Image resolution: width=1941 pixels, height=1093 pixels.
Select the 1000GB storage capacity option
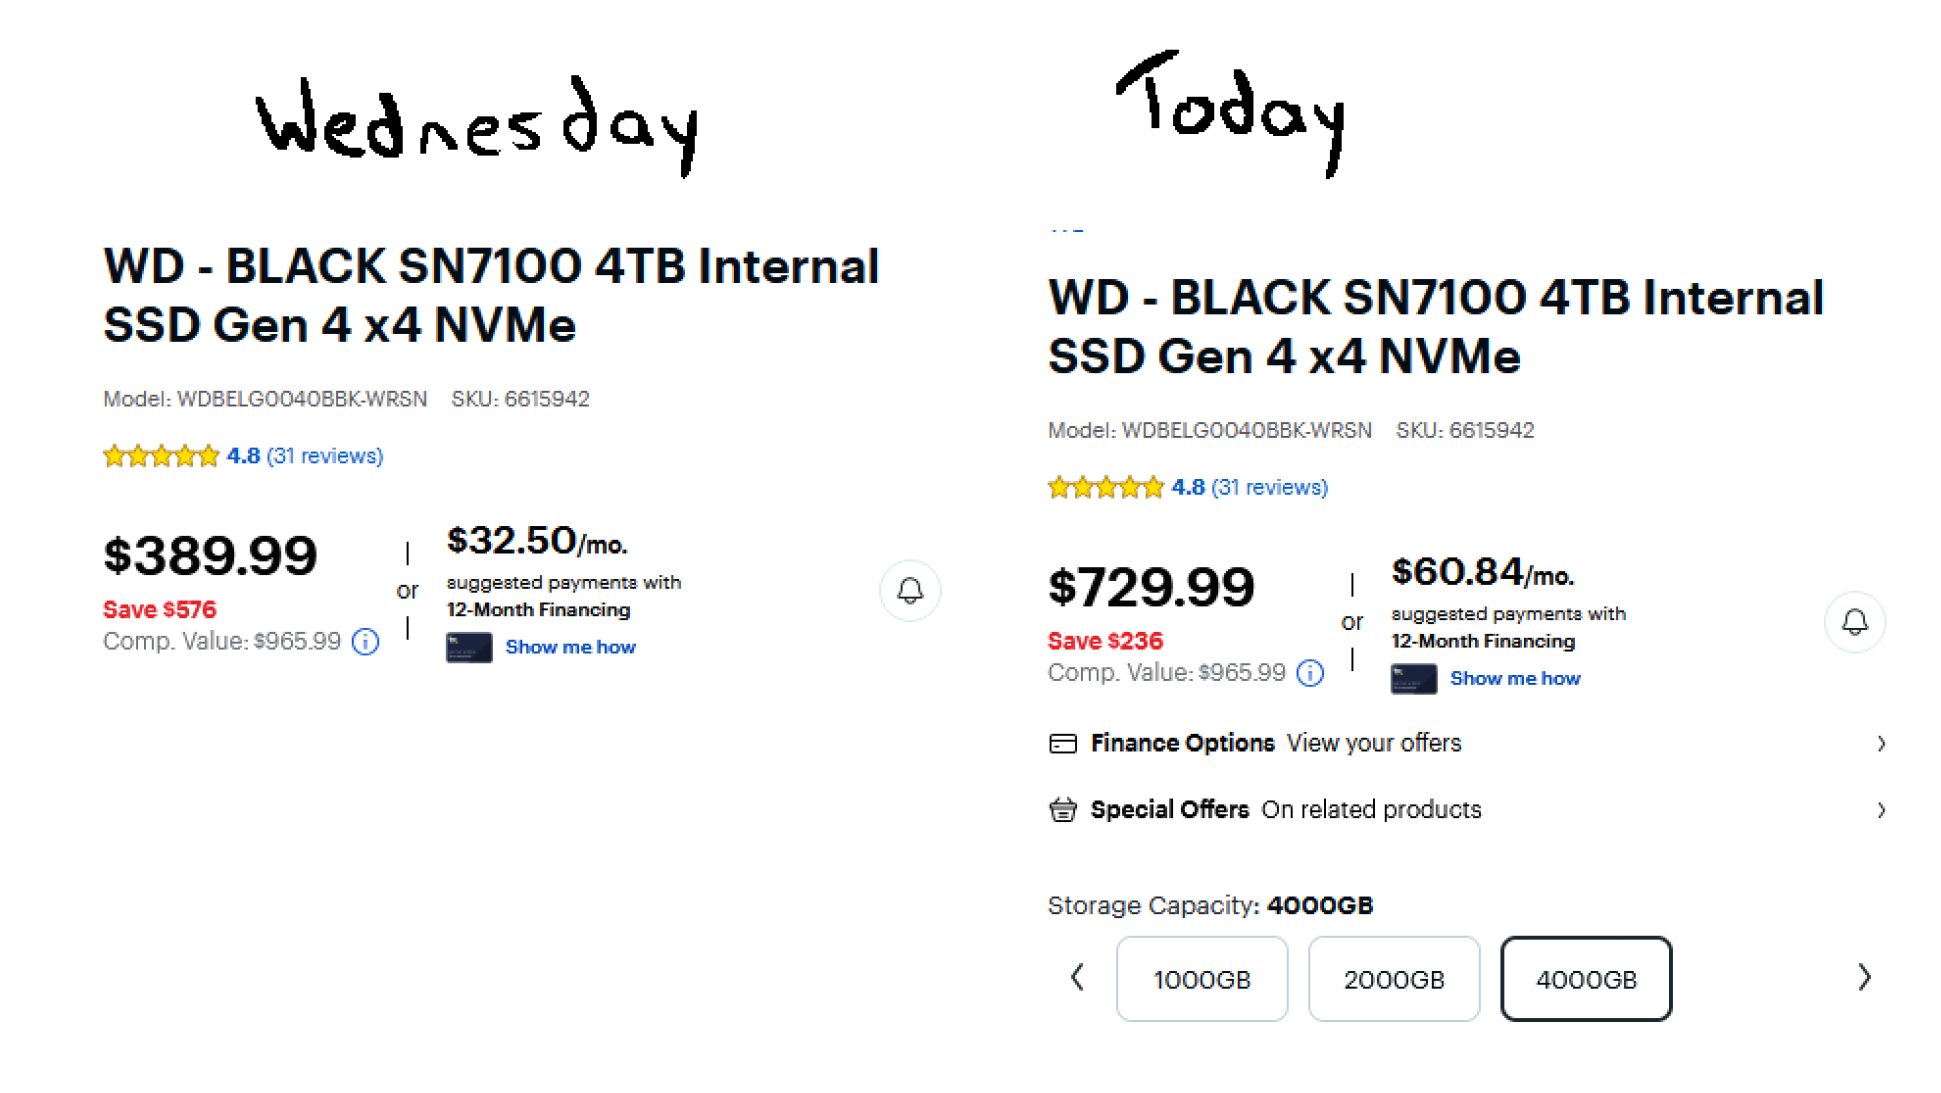[x=1201, y=979]
